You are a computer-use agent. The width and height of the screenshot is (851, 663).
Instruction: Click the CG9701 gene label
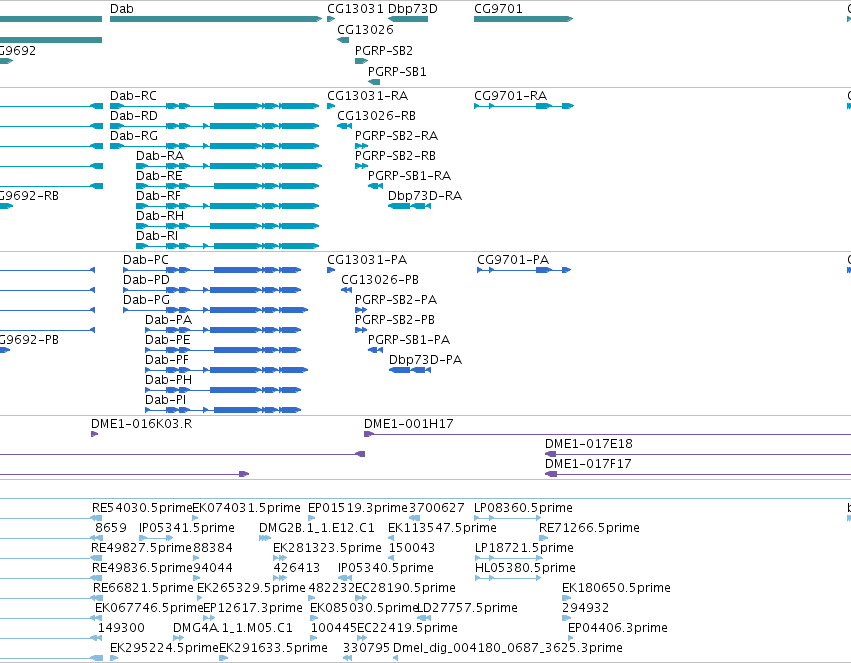(498, 9)
